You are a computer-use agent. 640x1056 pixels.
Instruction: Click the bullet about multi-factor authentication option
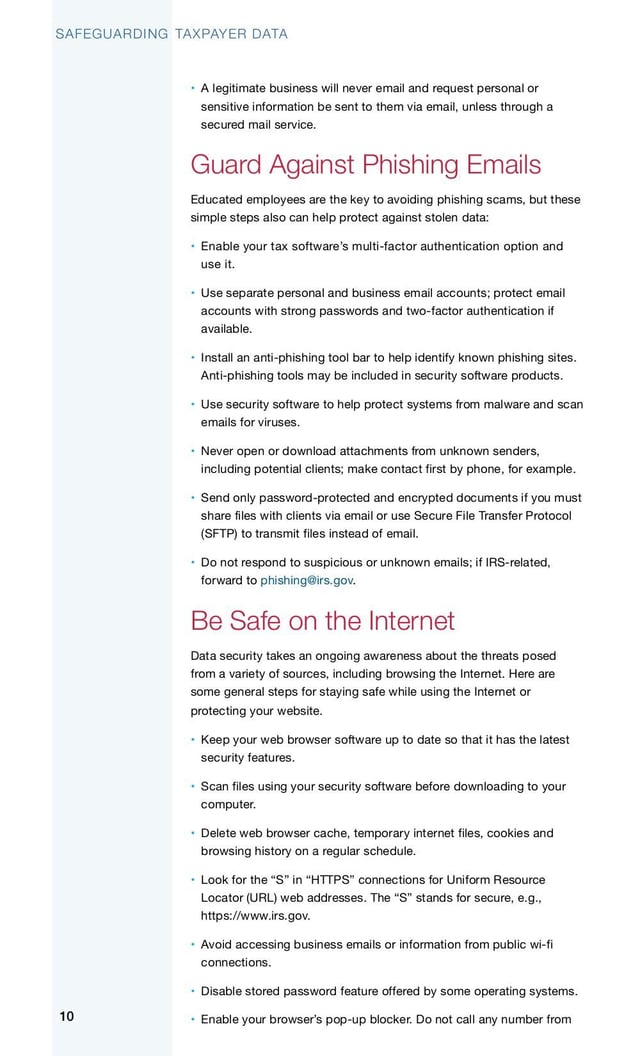point(380,255)
